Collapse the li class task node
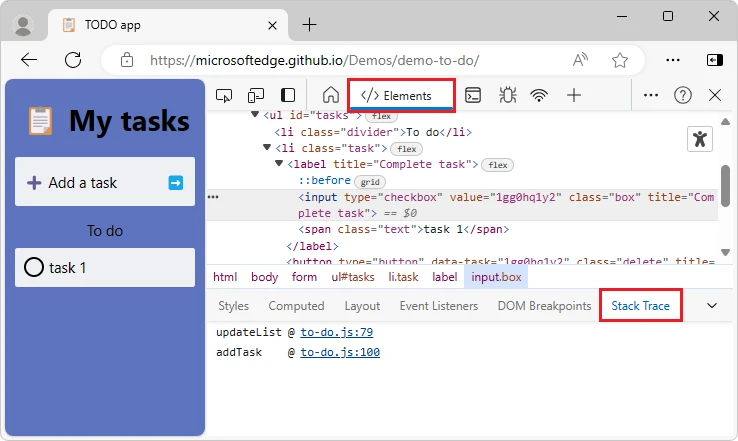 click(x=267, y=148)
